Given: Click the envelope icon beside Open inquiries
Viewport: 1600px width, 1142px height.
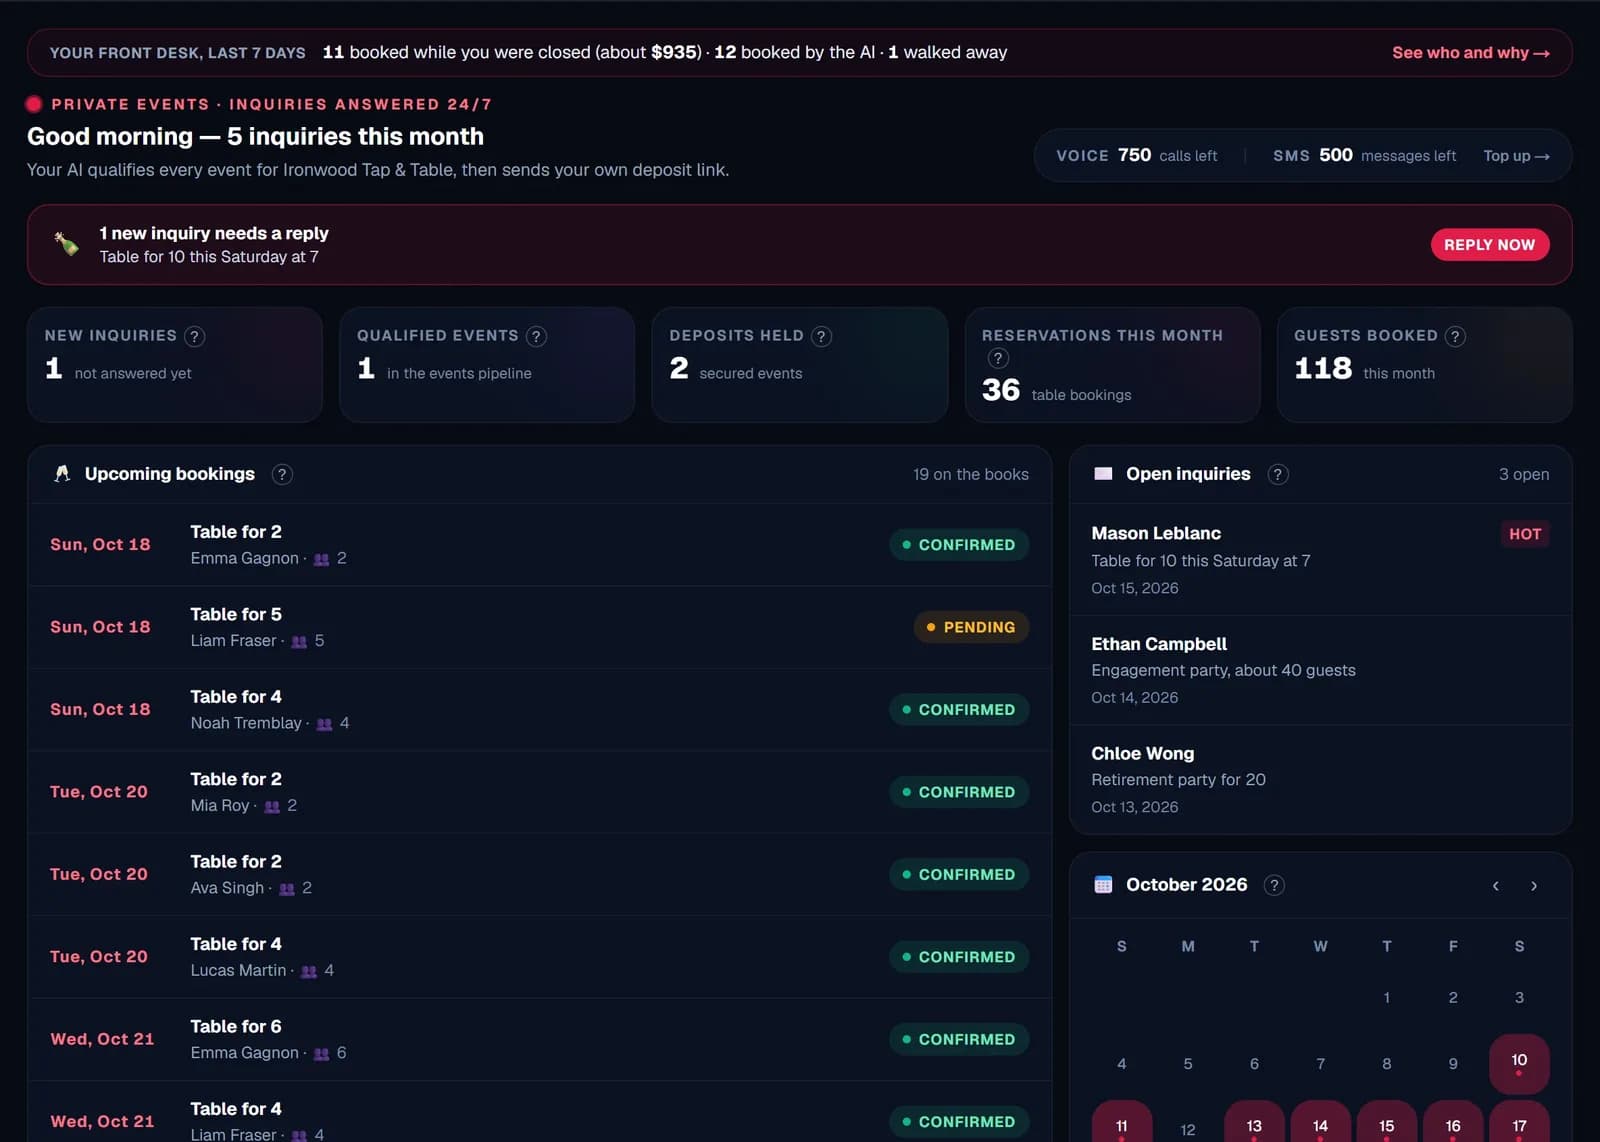Looking at the screenshot, I should 1103,474.
